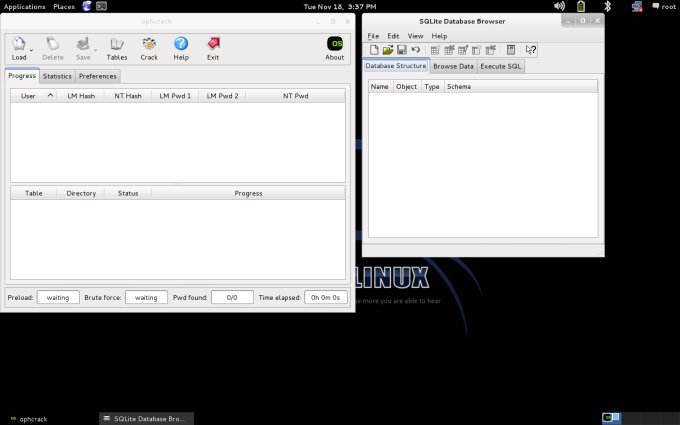Click the Directory column header
Screen dimensions: 680x425
click(x=81, y=193)
